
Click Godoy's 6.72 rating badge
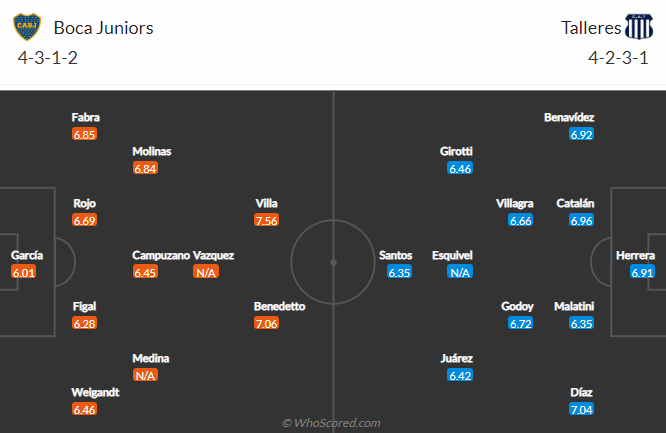[521, 323]
